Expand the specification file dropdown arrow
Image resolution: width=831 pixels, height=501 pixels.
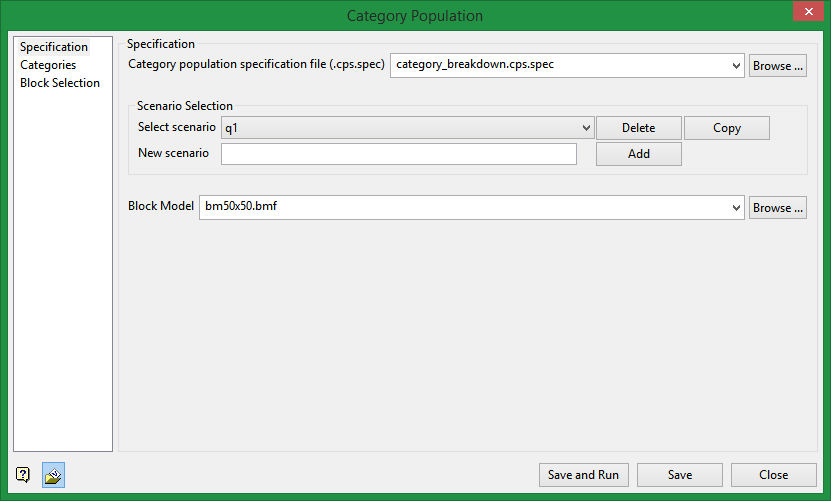coord(736,66)
